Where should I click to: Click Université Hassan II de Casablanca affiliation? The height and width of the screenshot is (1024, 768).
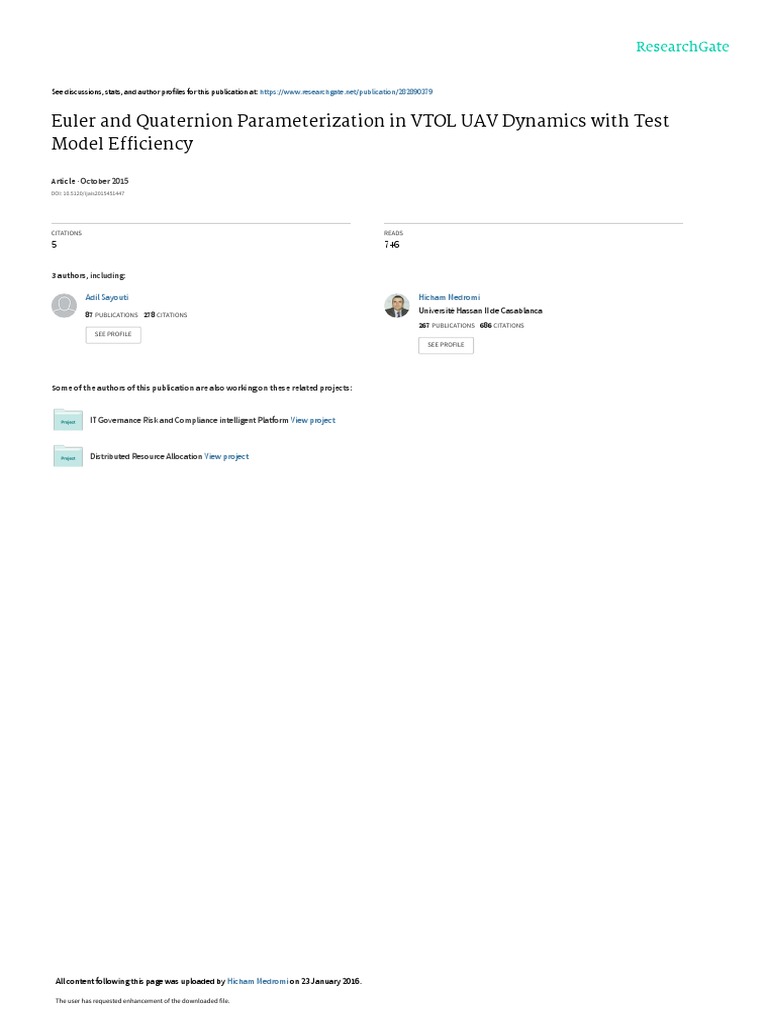tap(480, 311)
